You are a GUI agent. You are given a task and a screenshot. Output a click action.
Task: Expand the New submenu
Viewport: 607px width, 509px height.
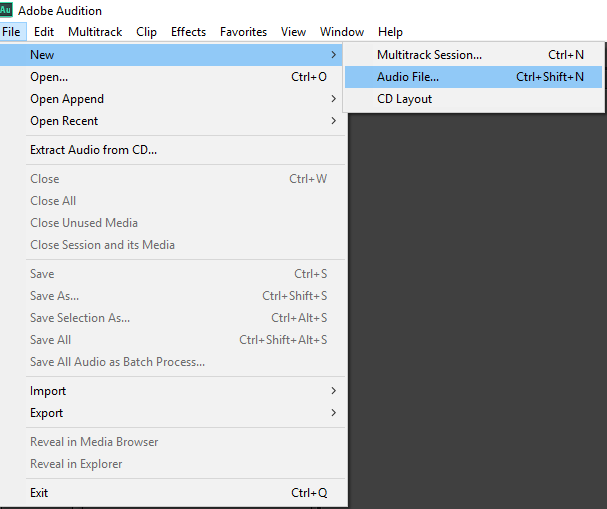click(171, 55)
